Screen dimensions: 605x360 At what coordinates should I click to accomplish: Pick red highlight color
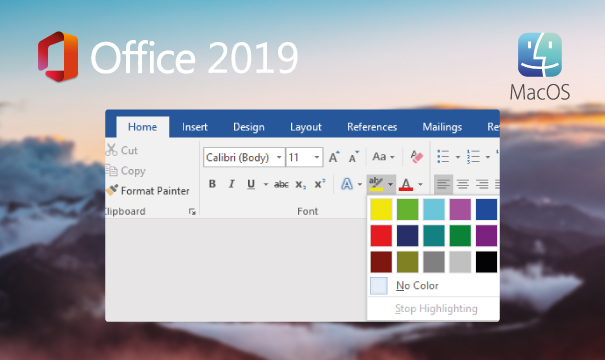tap(381, 235)
